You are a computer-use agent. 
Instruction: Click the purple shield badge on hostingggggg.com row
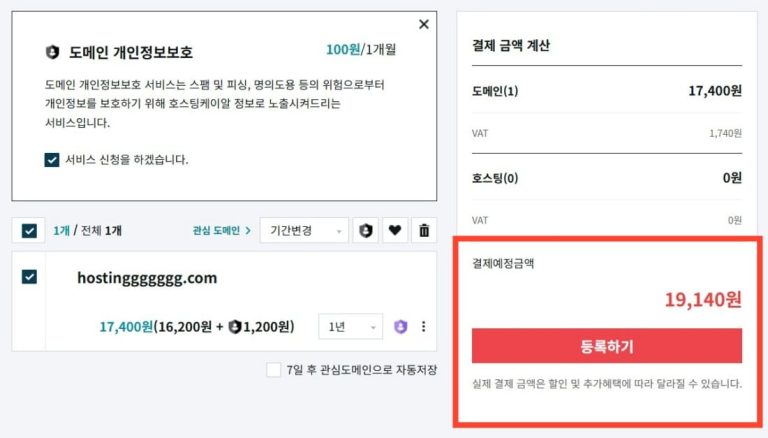point(401,327)
